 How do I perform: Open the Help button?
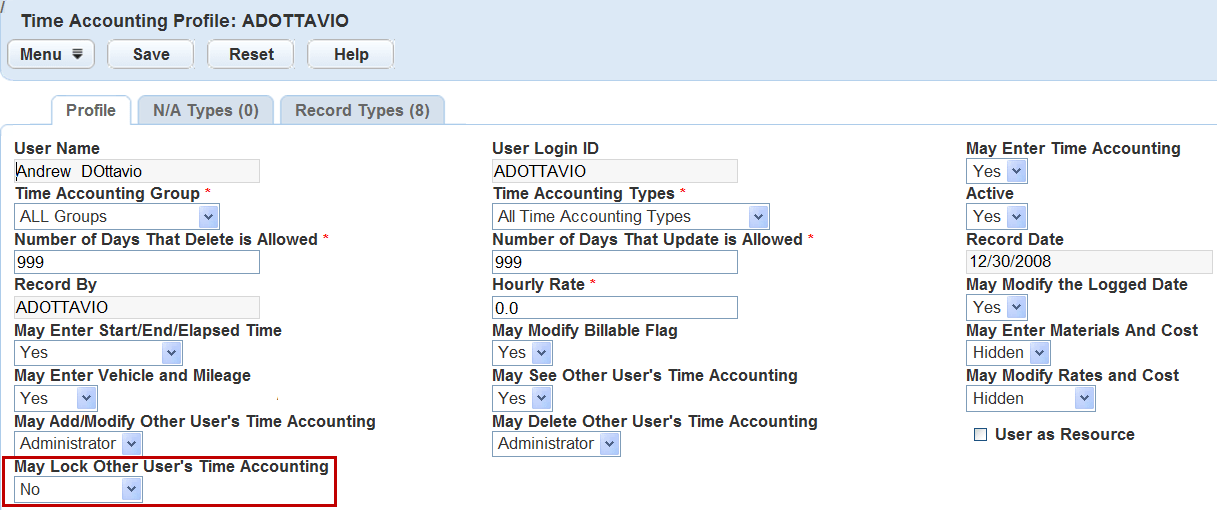(x=351, y=54)
